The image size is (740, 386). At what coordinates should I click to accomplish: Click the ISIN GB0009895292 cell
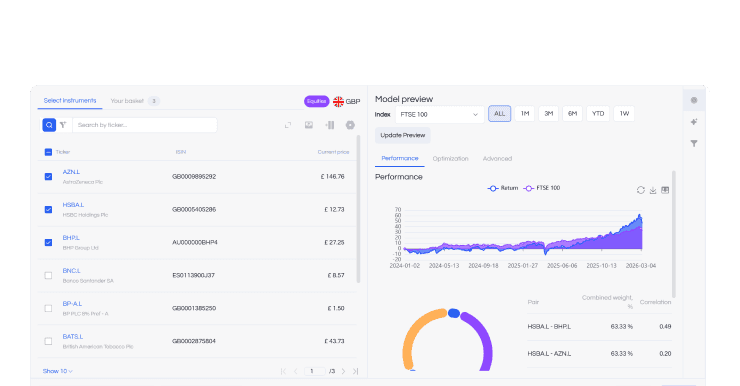pyautogui.click(x=194, y=176)
